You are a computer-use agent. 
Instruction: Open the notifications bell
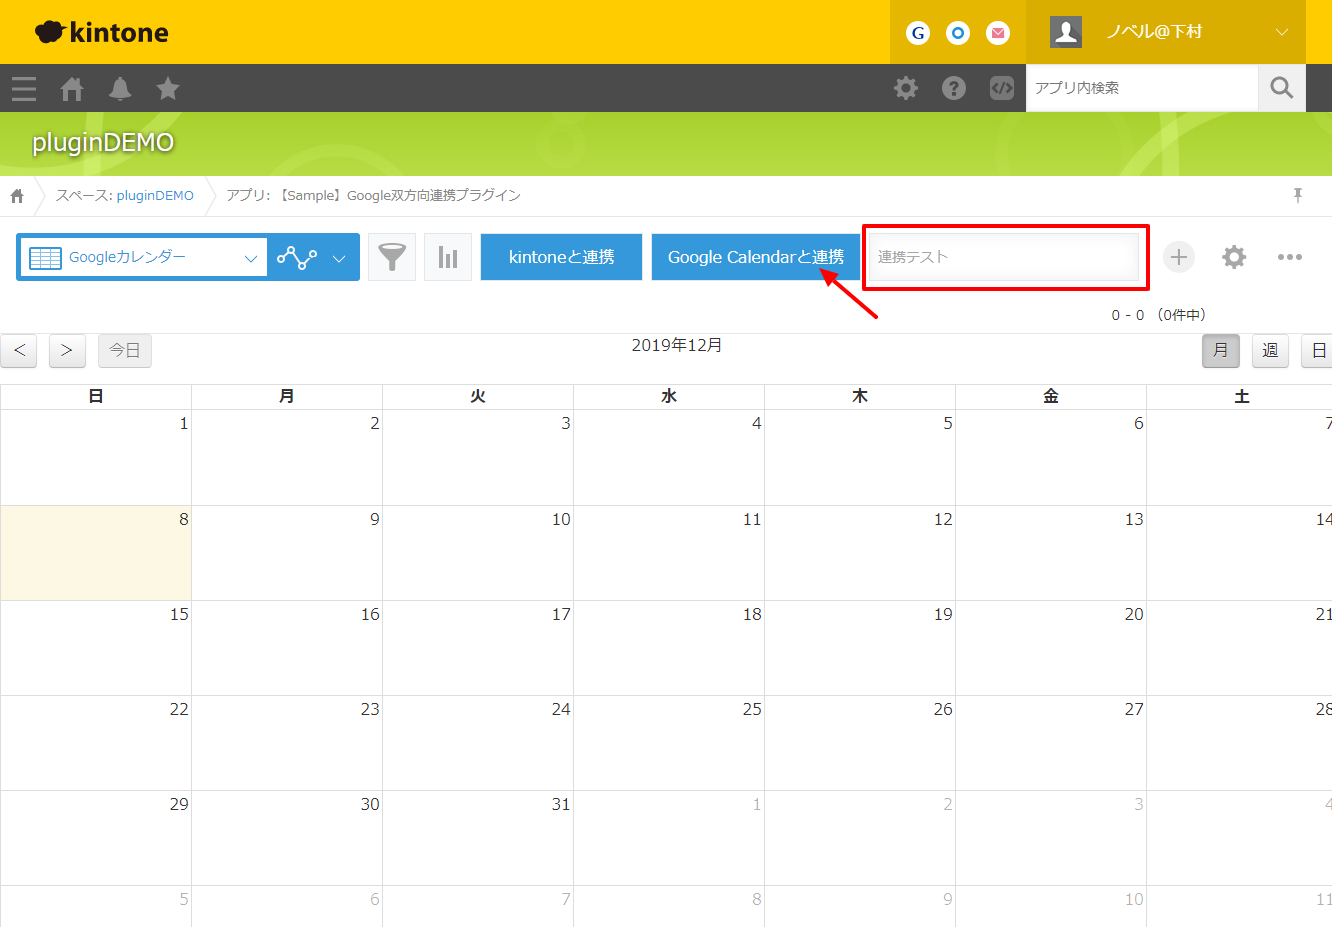(120, 89)
